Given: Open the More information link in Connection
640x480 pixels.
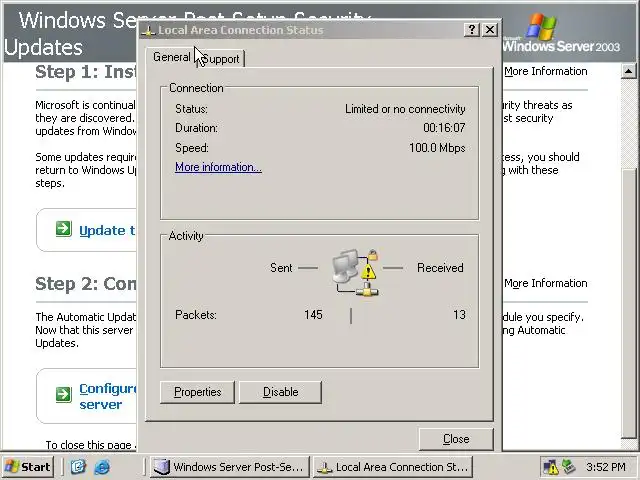Looking at the screenshot, I should 218,167.
